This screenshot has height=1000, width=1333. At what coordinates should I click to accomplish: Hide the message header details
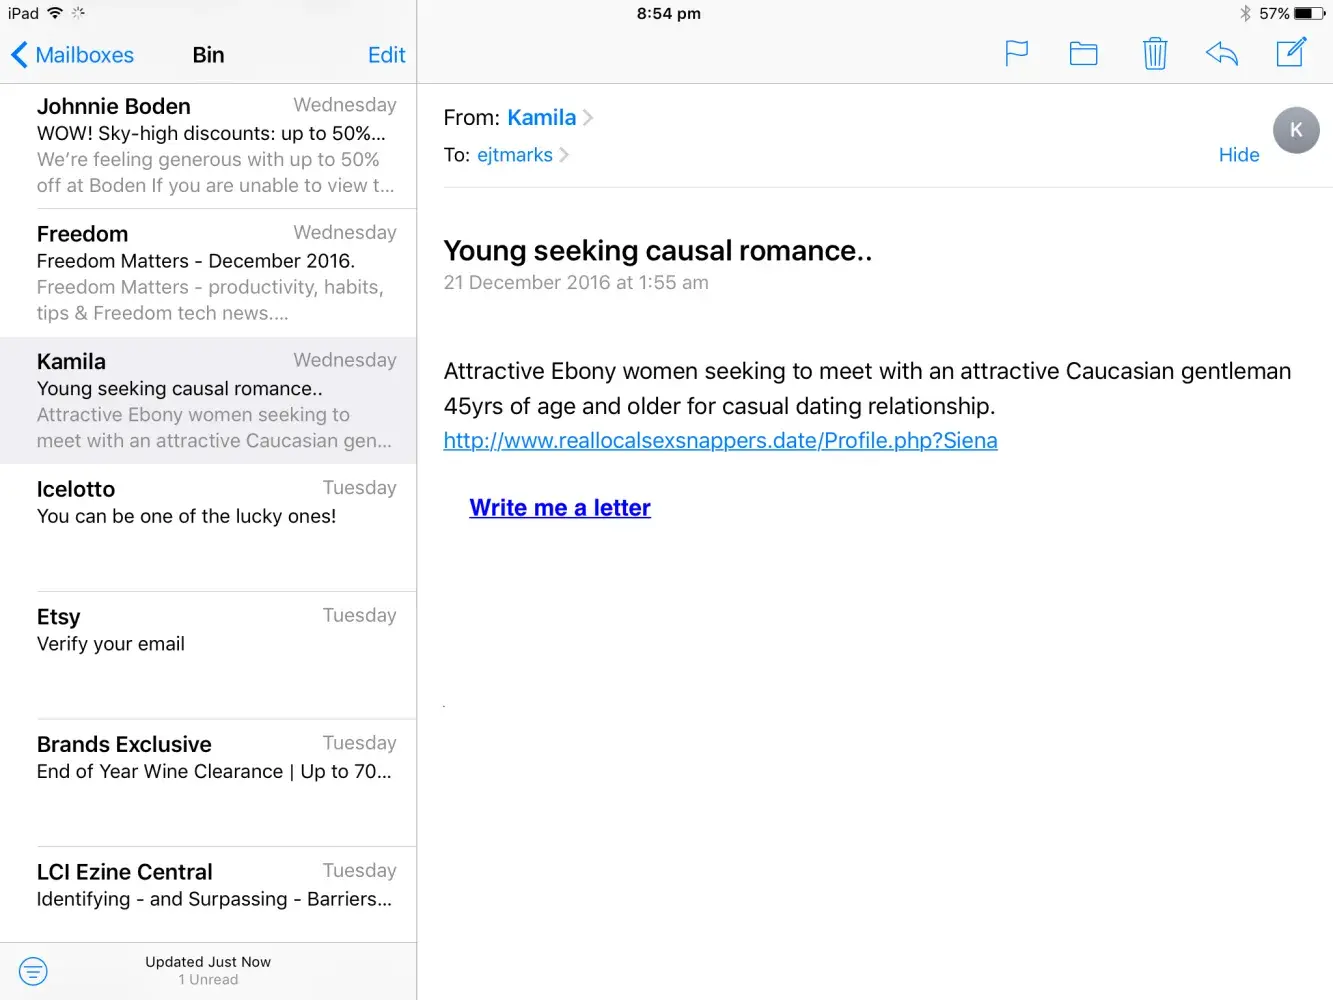1238,155
